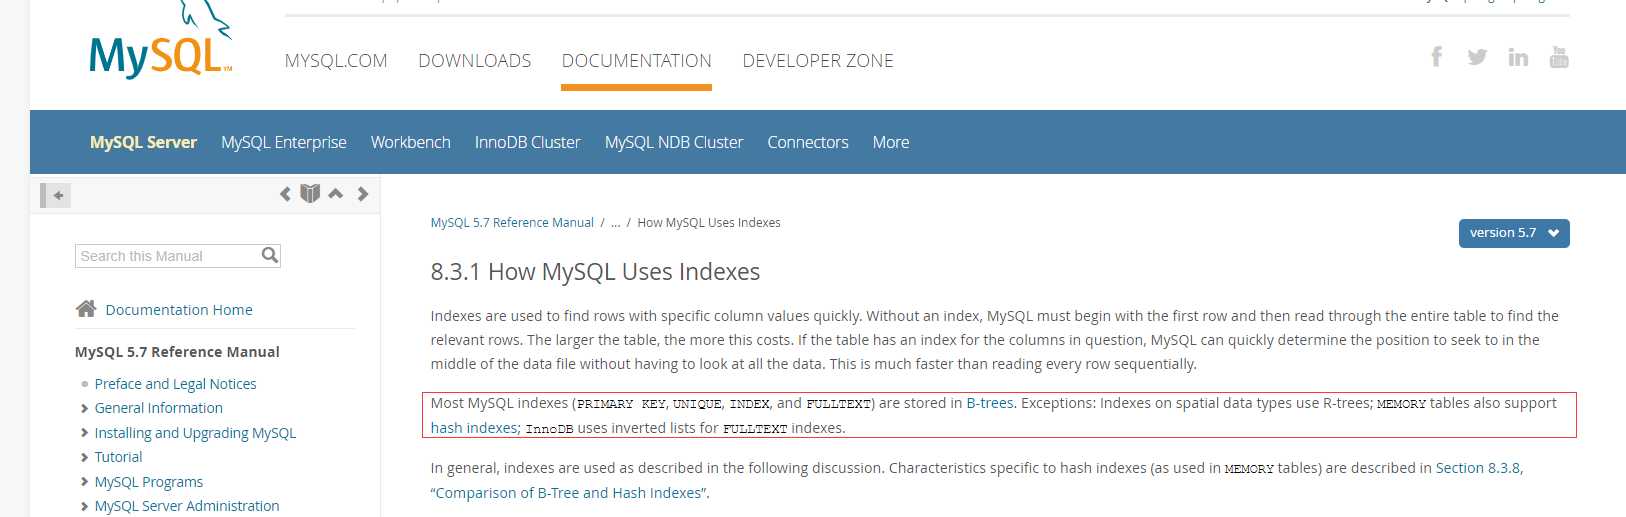Open Installing and Upgrading MySQL entry
Image resolution: width=1626 pixels, height=517 pixels.
195,433
